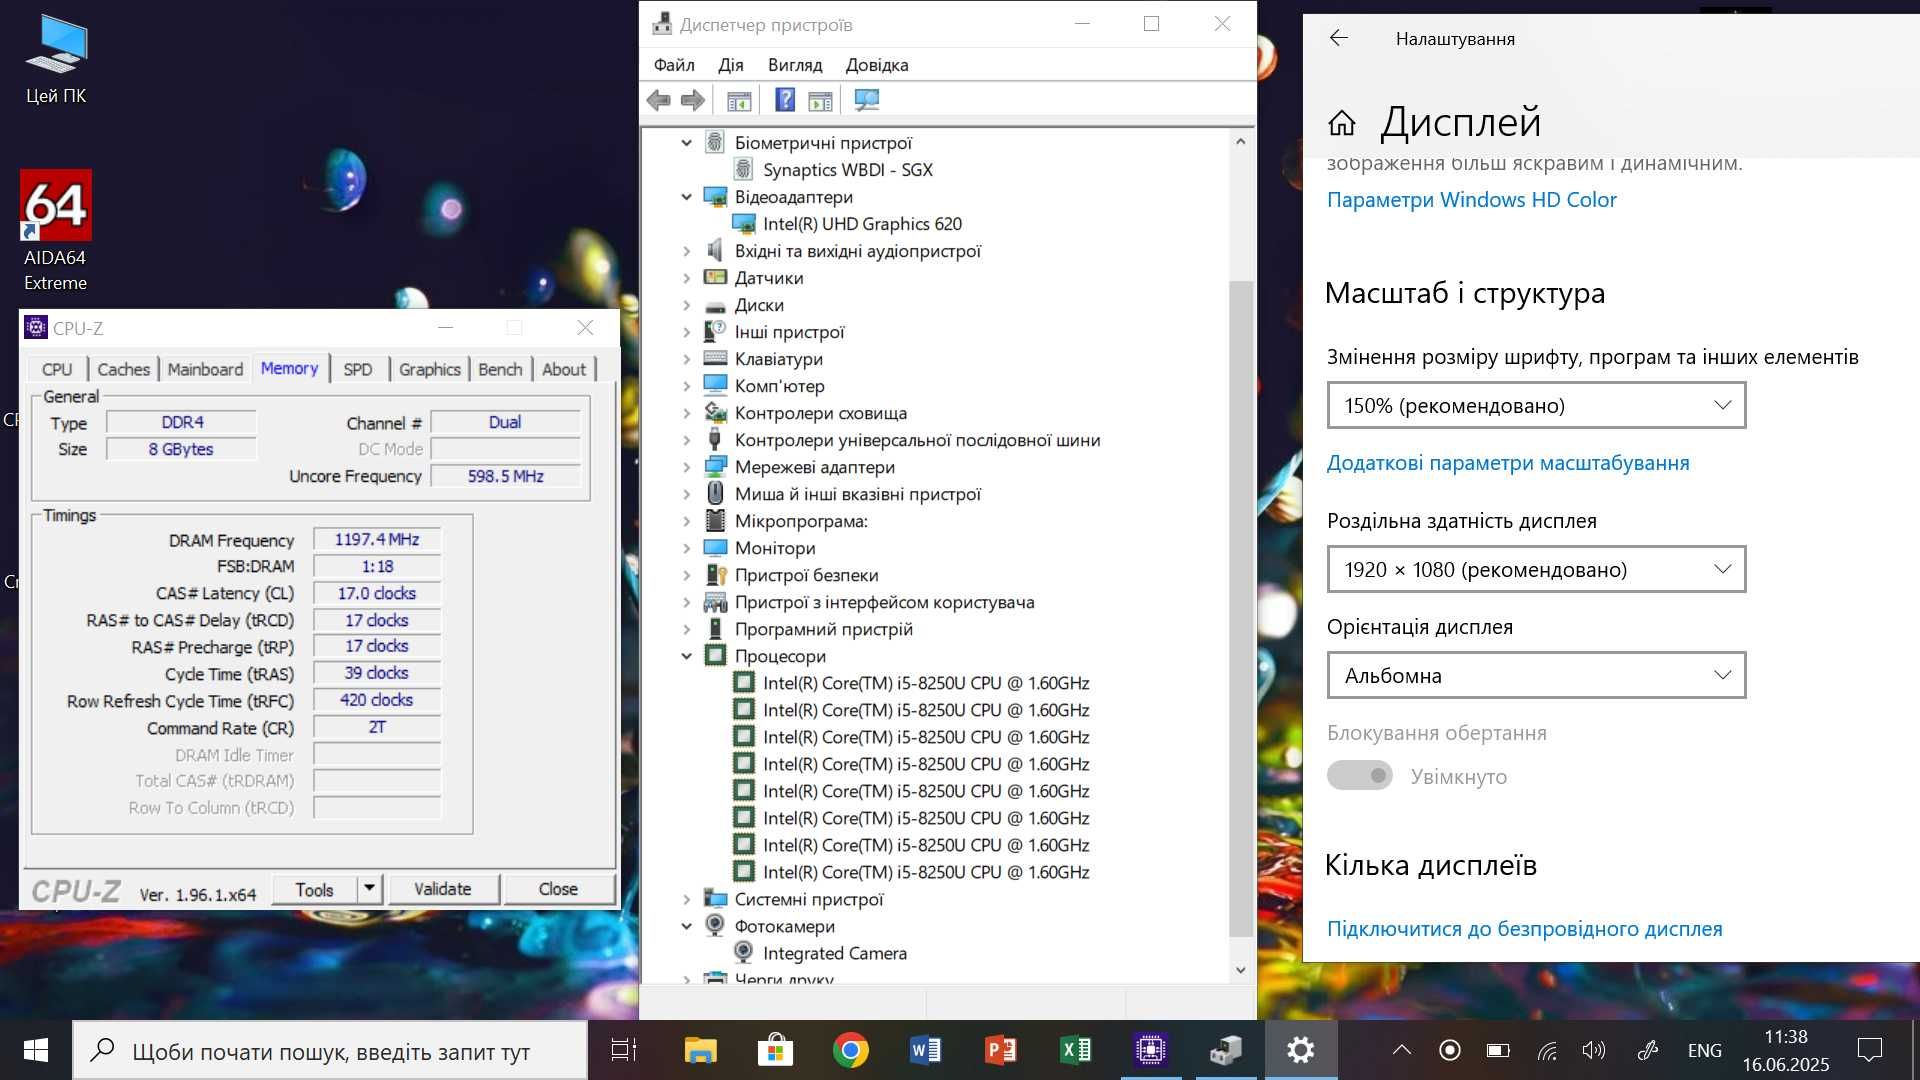
Task: Click the Intel UHD Graphics 620 device icon
Action: [x=743, y=224]
